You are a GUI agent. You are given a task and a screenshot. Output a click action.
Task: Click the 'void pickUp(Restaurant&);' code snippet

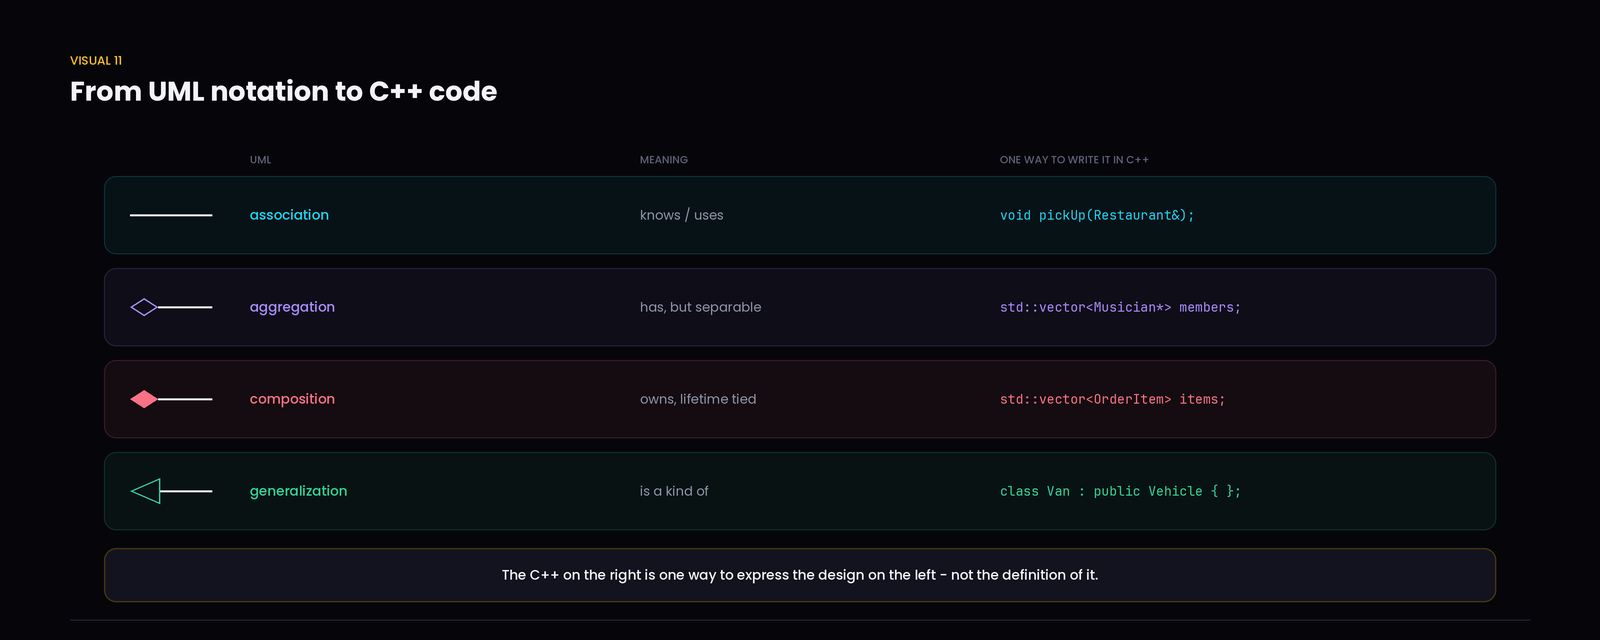[1097, 215]
